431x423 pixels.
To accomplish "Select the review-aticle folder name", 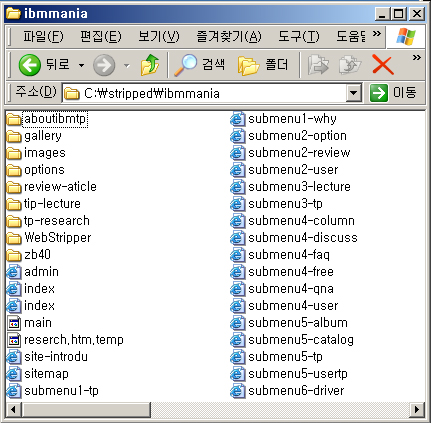I will click(60, 187).
